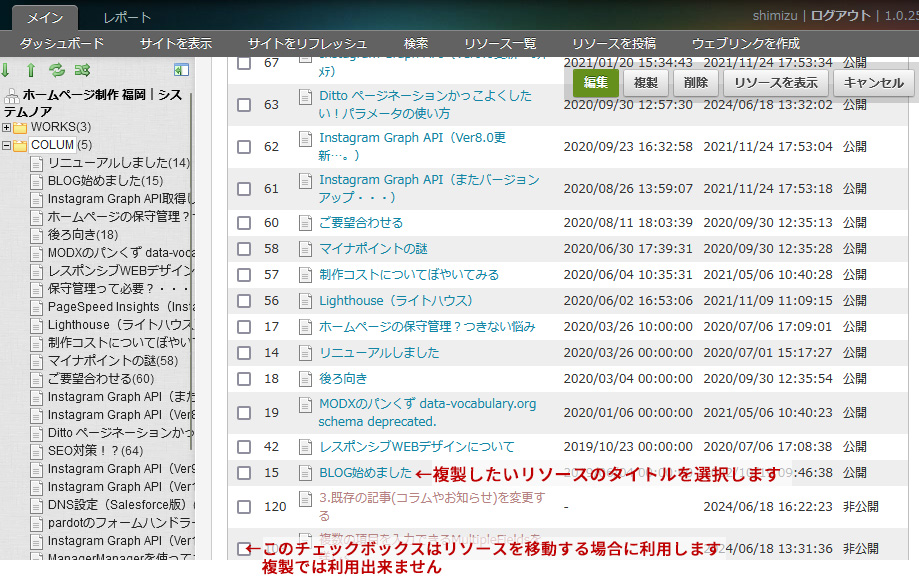Viewport: 919px width, 583px height.
Task: Check the box for resource ID 63
Action: coord(244,105)
